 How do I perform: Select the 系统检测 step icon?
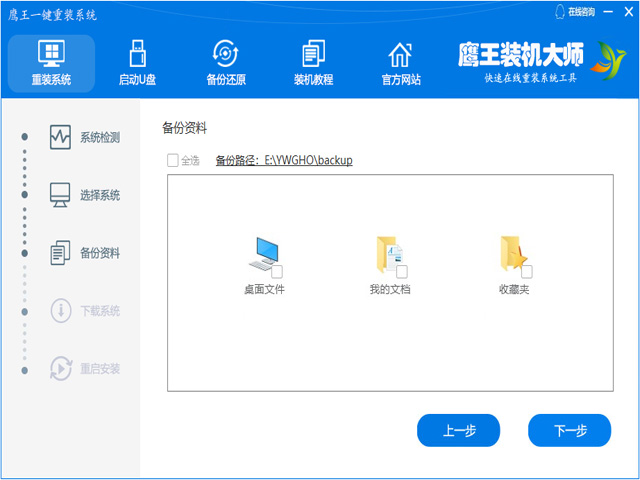(61, 137)
